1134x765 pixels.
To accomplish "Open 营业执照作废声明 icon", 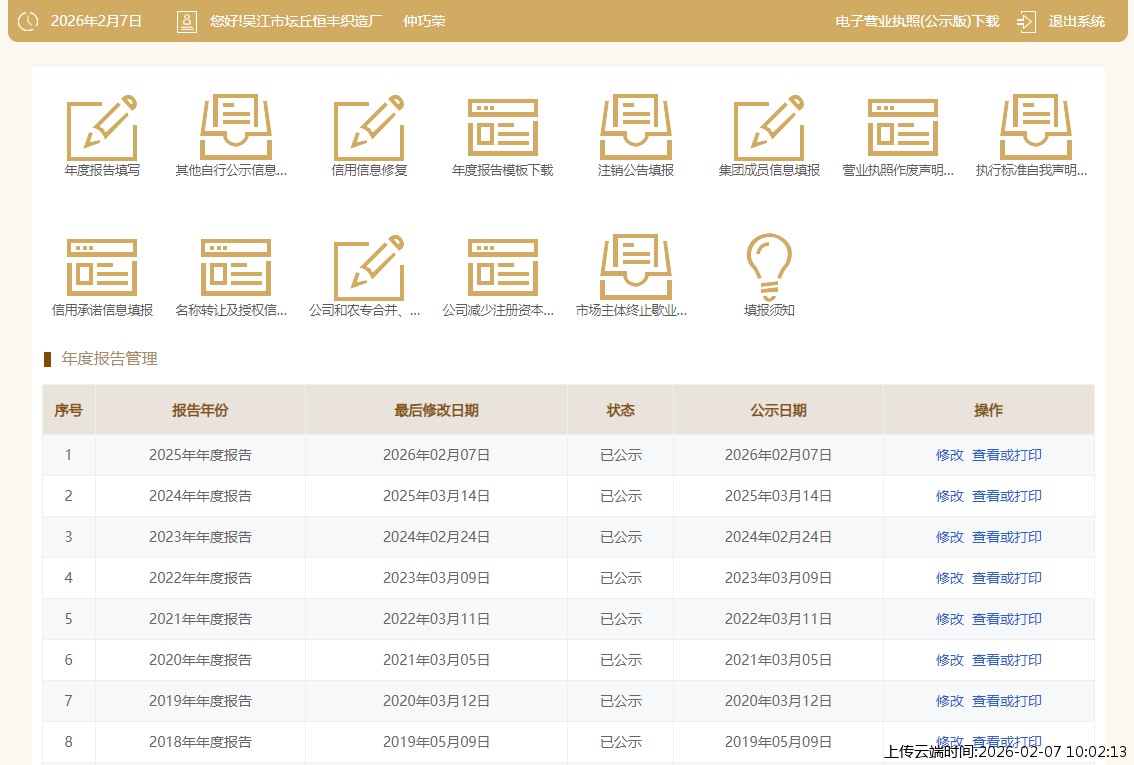I will click(x=902, y=128).
